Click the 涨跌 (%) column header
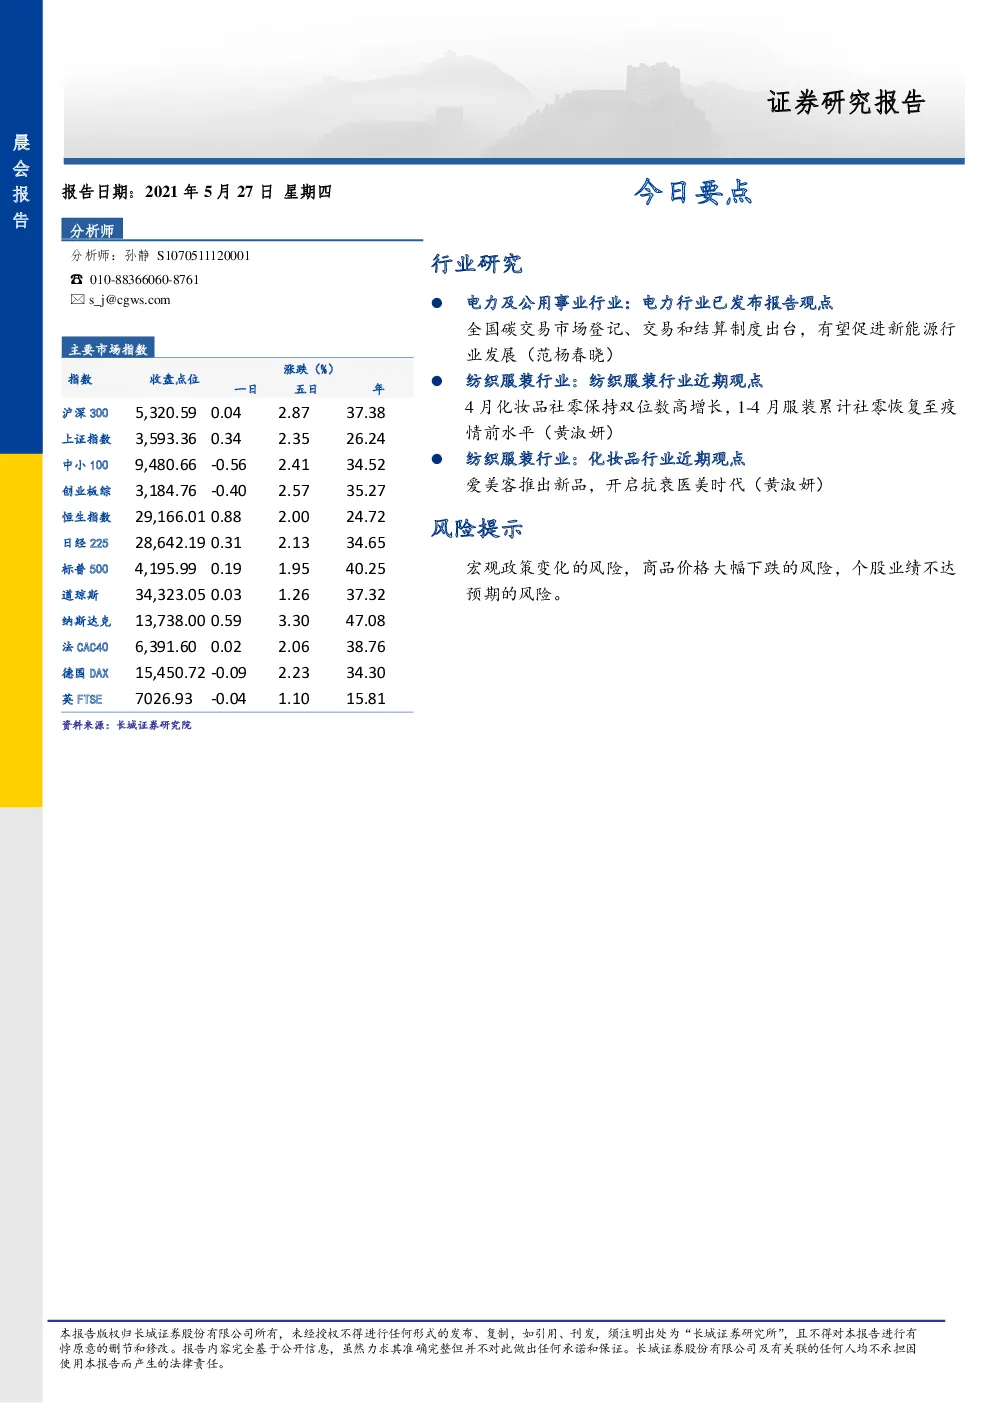The image size is (992, 1403). [x=309, y=369]
